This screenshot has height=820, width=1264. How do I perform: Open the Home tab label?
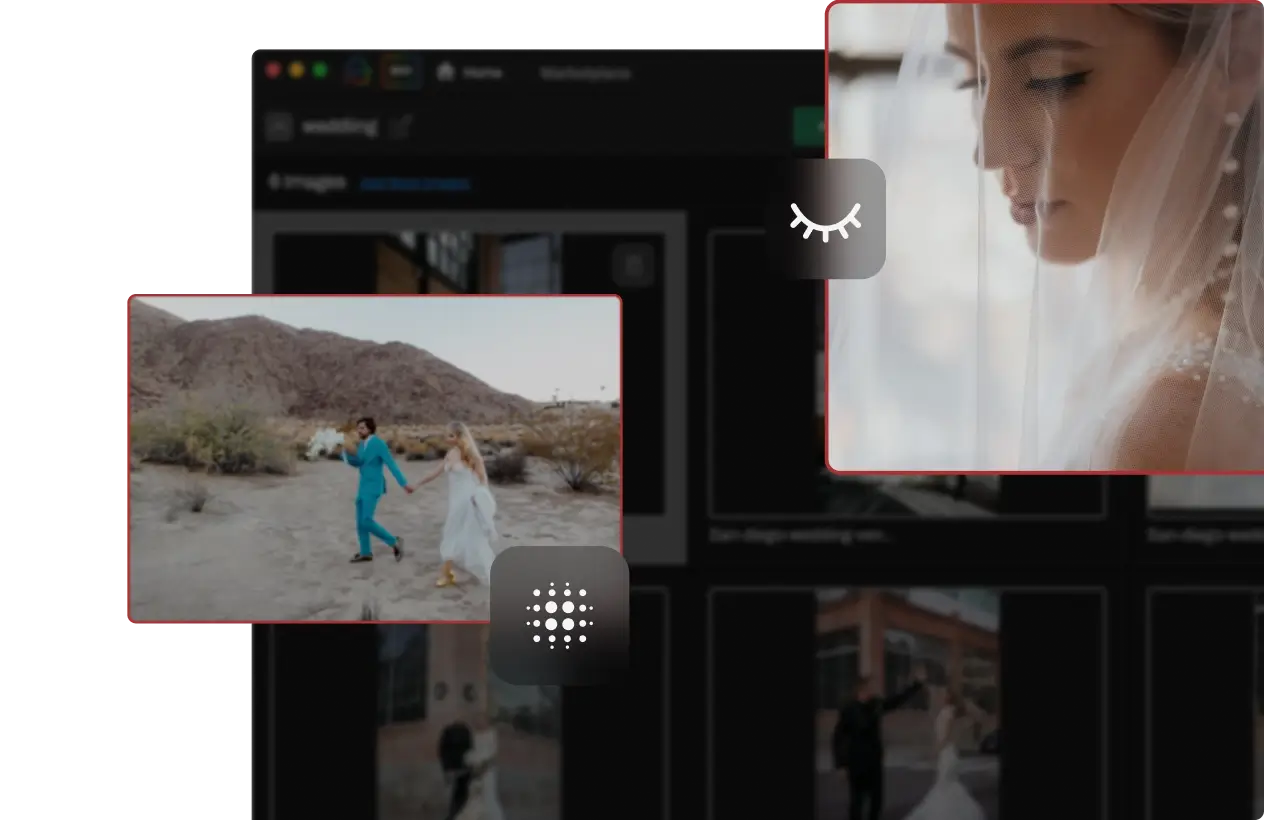click(x=483, y=73)
